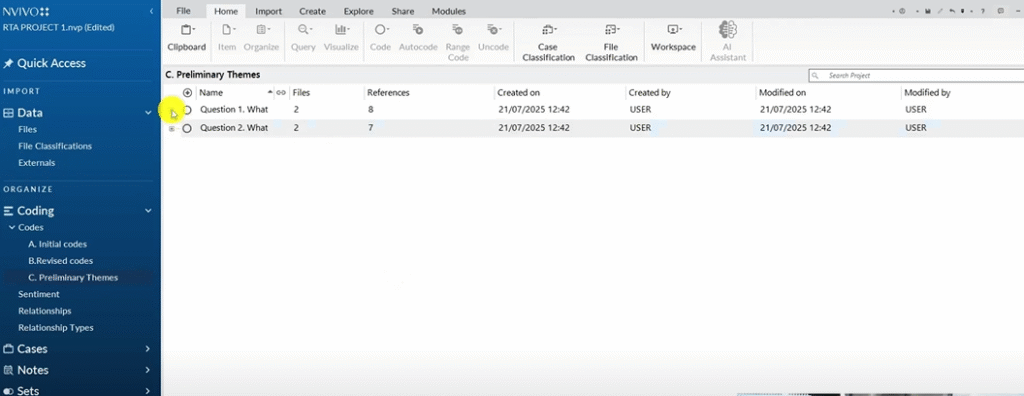This screenshot has width=1024, height=396.
Task: Open the File menu tab
Action: click(x=184, y=11)
